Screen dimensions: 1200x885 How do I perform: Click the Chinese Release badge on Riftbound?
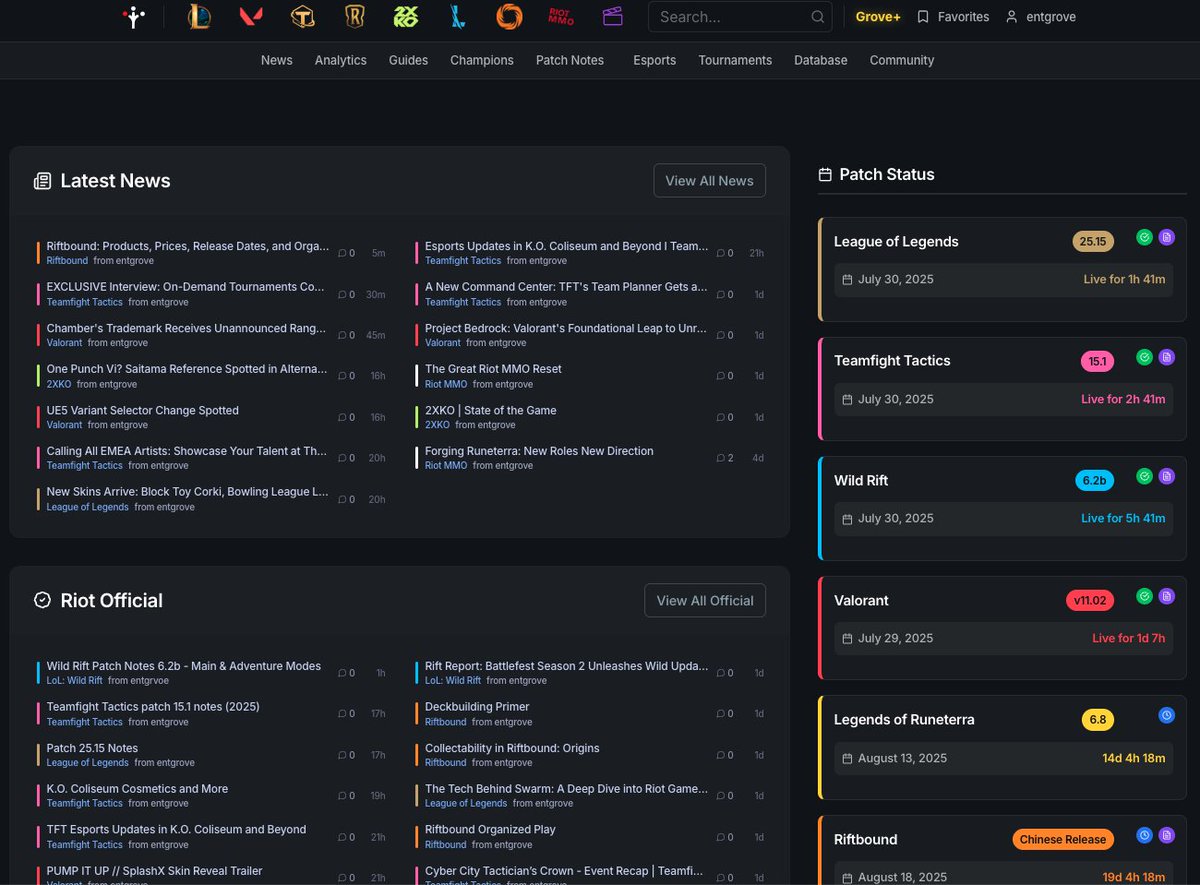[1063, 839]
